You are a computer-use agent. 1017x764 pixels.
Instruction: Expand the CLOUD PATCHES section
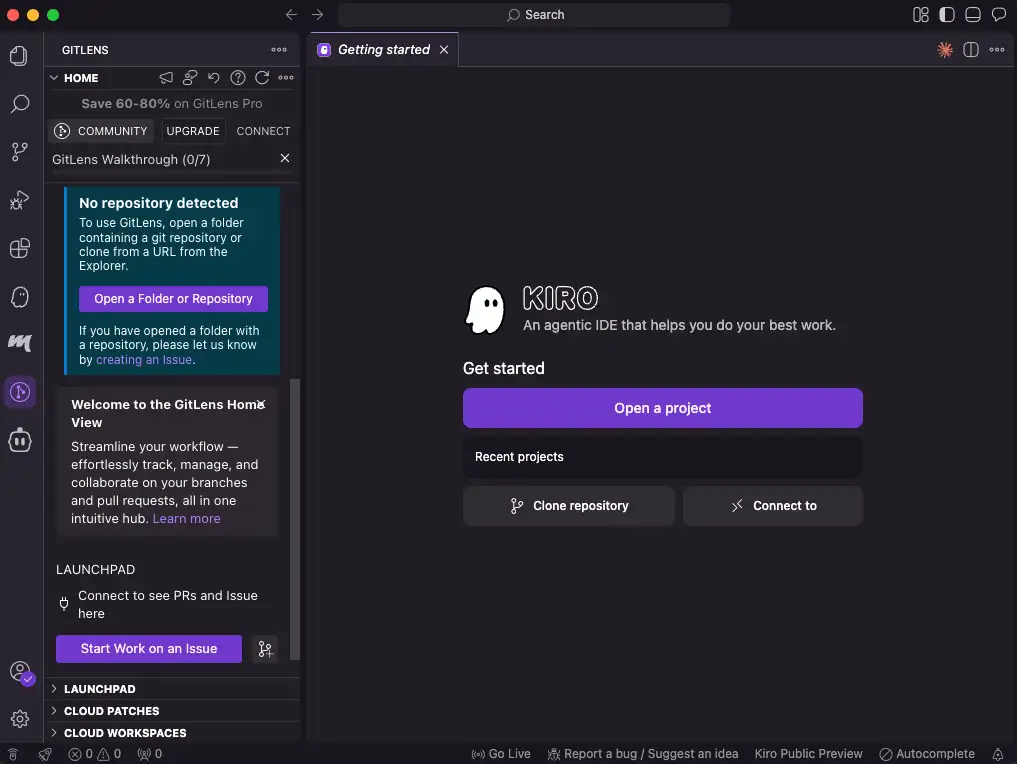click(172, 711)
